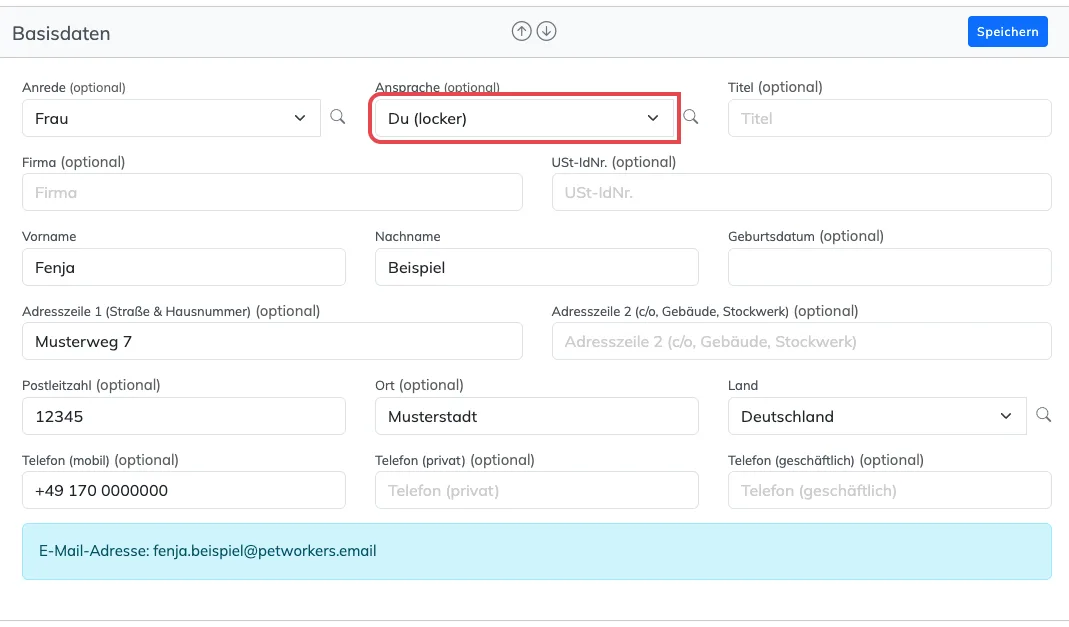This screenshot has height=627, width=1069.
Task: Click the move-up arrow icon beside Basisdaten
Action: (x=522, y=31)
